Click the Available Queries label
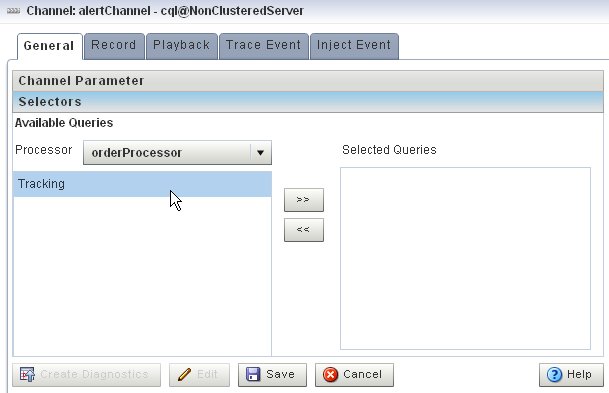This screenshot has height=393, width=609. point(64,123)
